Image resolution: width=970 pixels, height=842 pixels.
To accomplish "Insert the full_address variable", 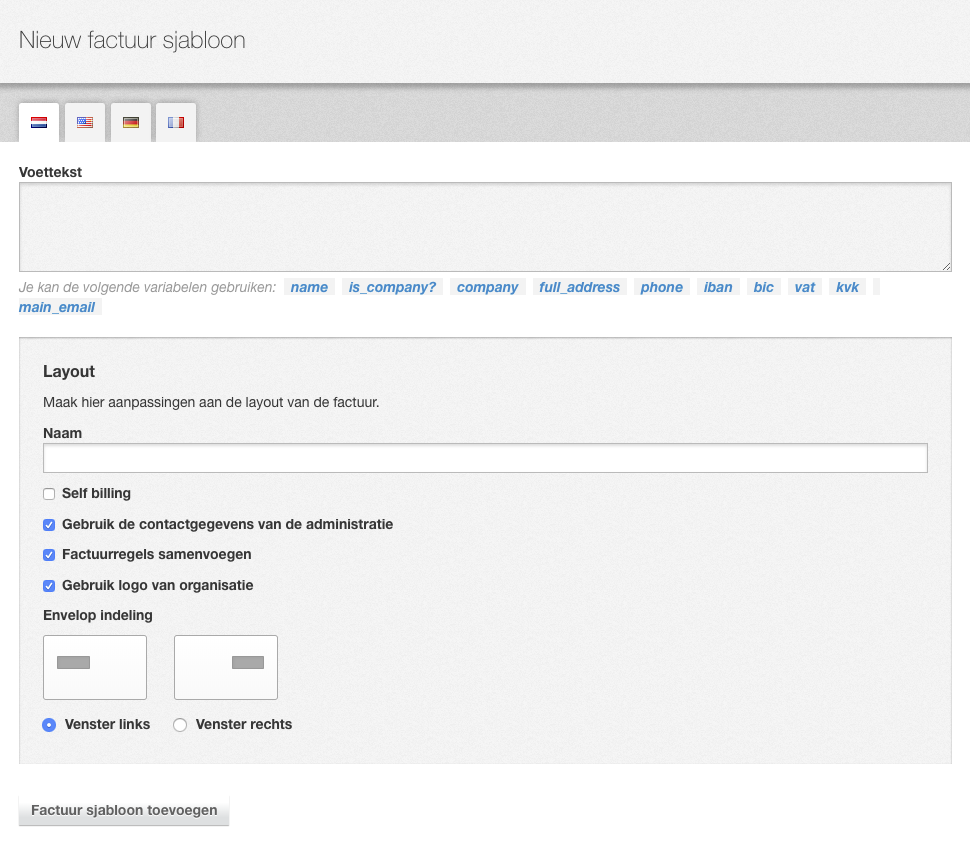I will pyautogui.click(x=580, y=287).
